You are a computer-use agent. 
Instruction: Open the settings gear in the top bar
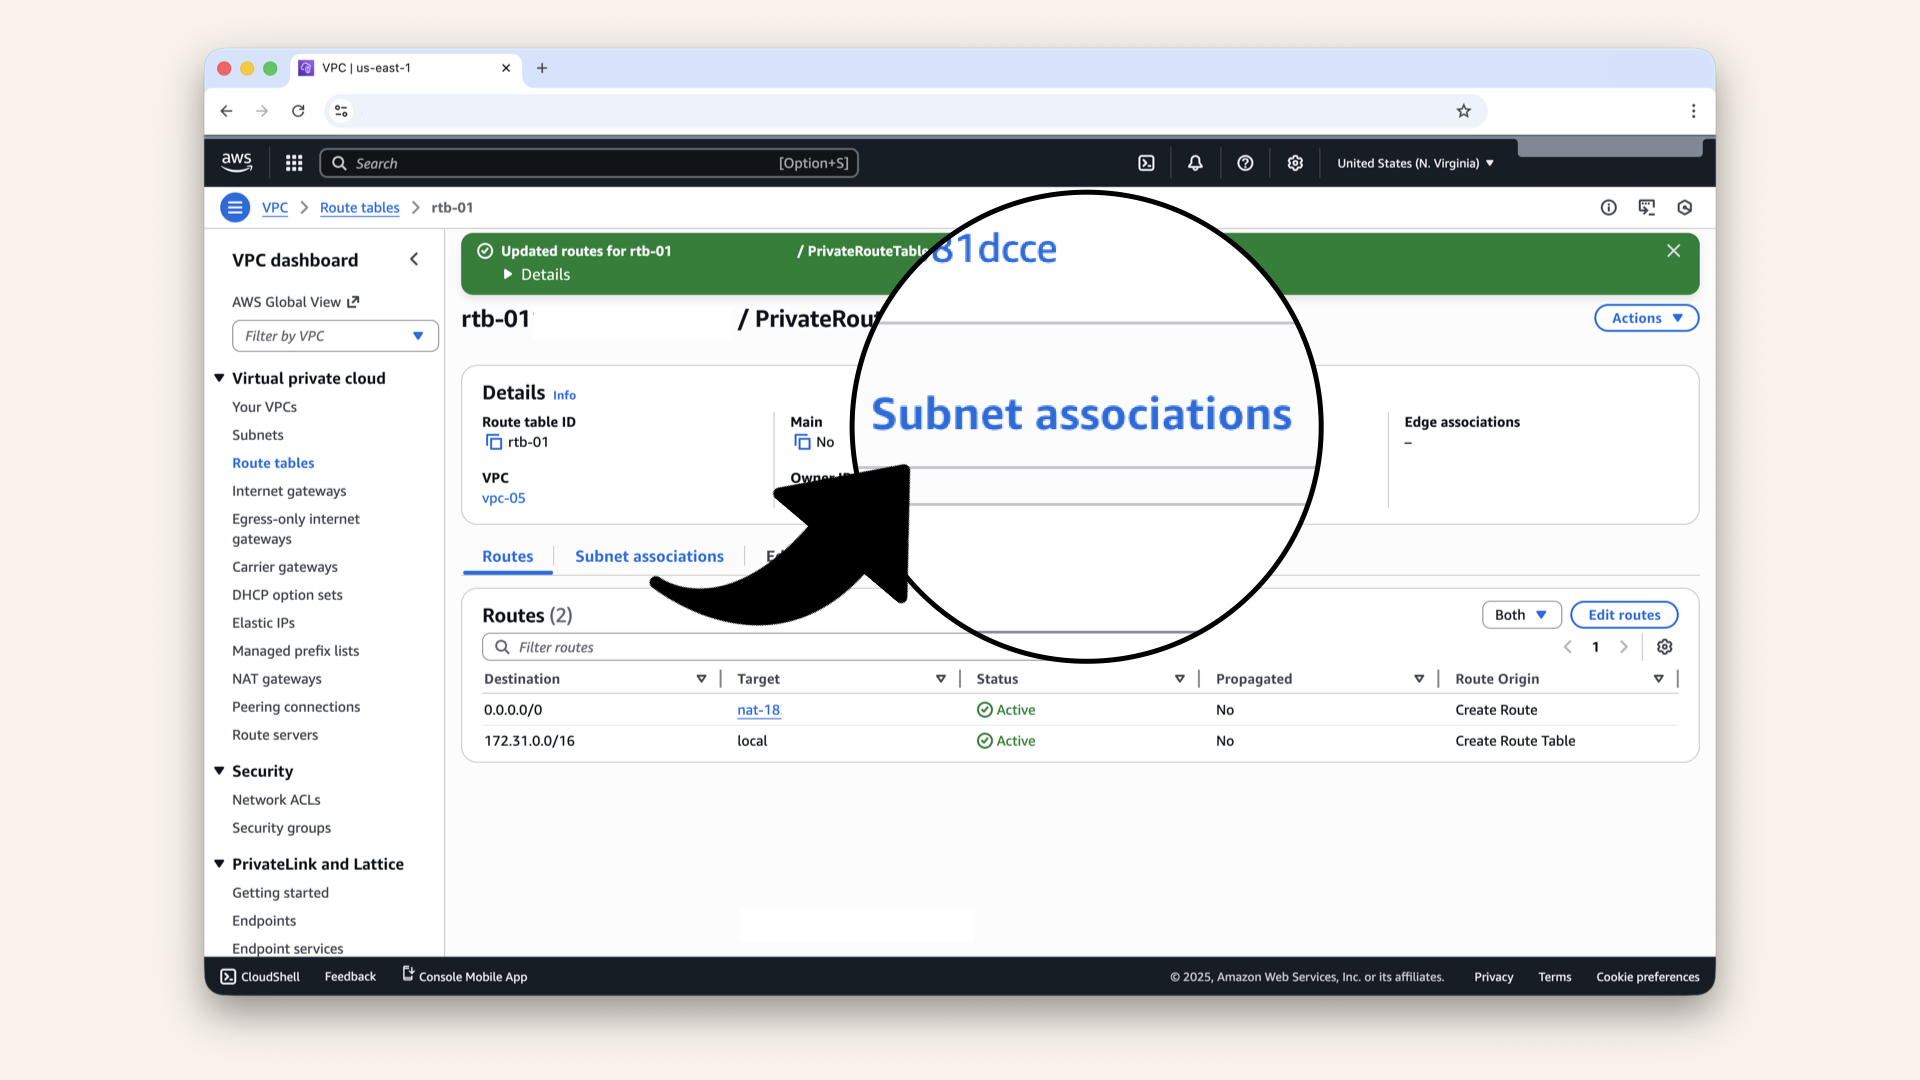pyautogui.click(x=1295, y=162)
